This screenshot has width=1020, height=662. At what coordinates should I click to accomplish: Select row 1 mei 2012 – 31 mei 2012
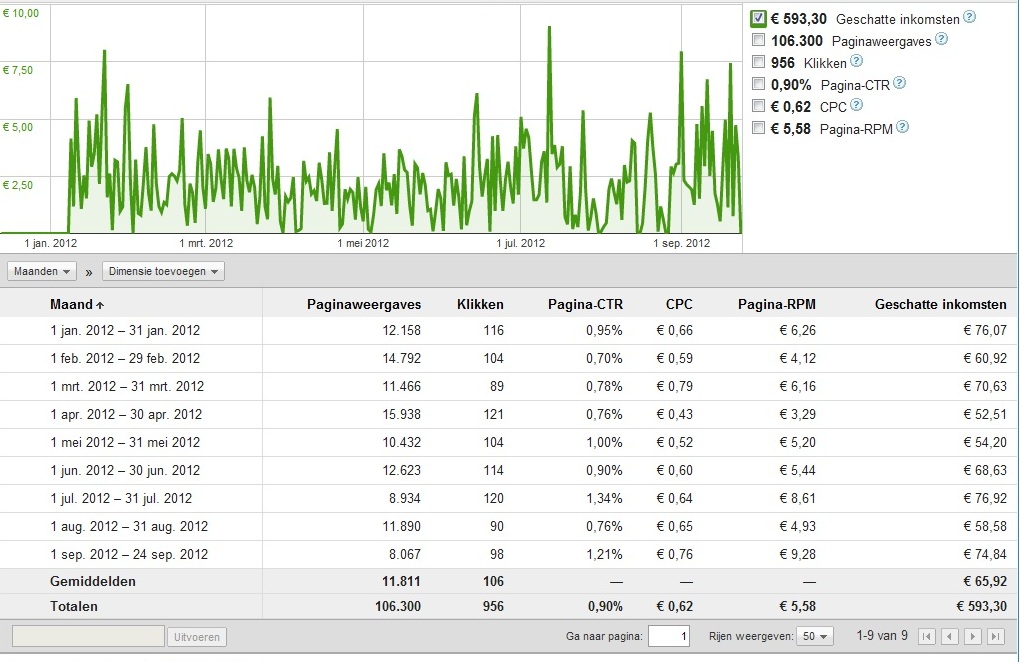(x=509, y=442)
